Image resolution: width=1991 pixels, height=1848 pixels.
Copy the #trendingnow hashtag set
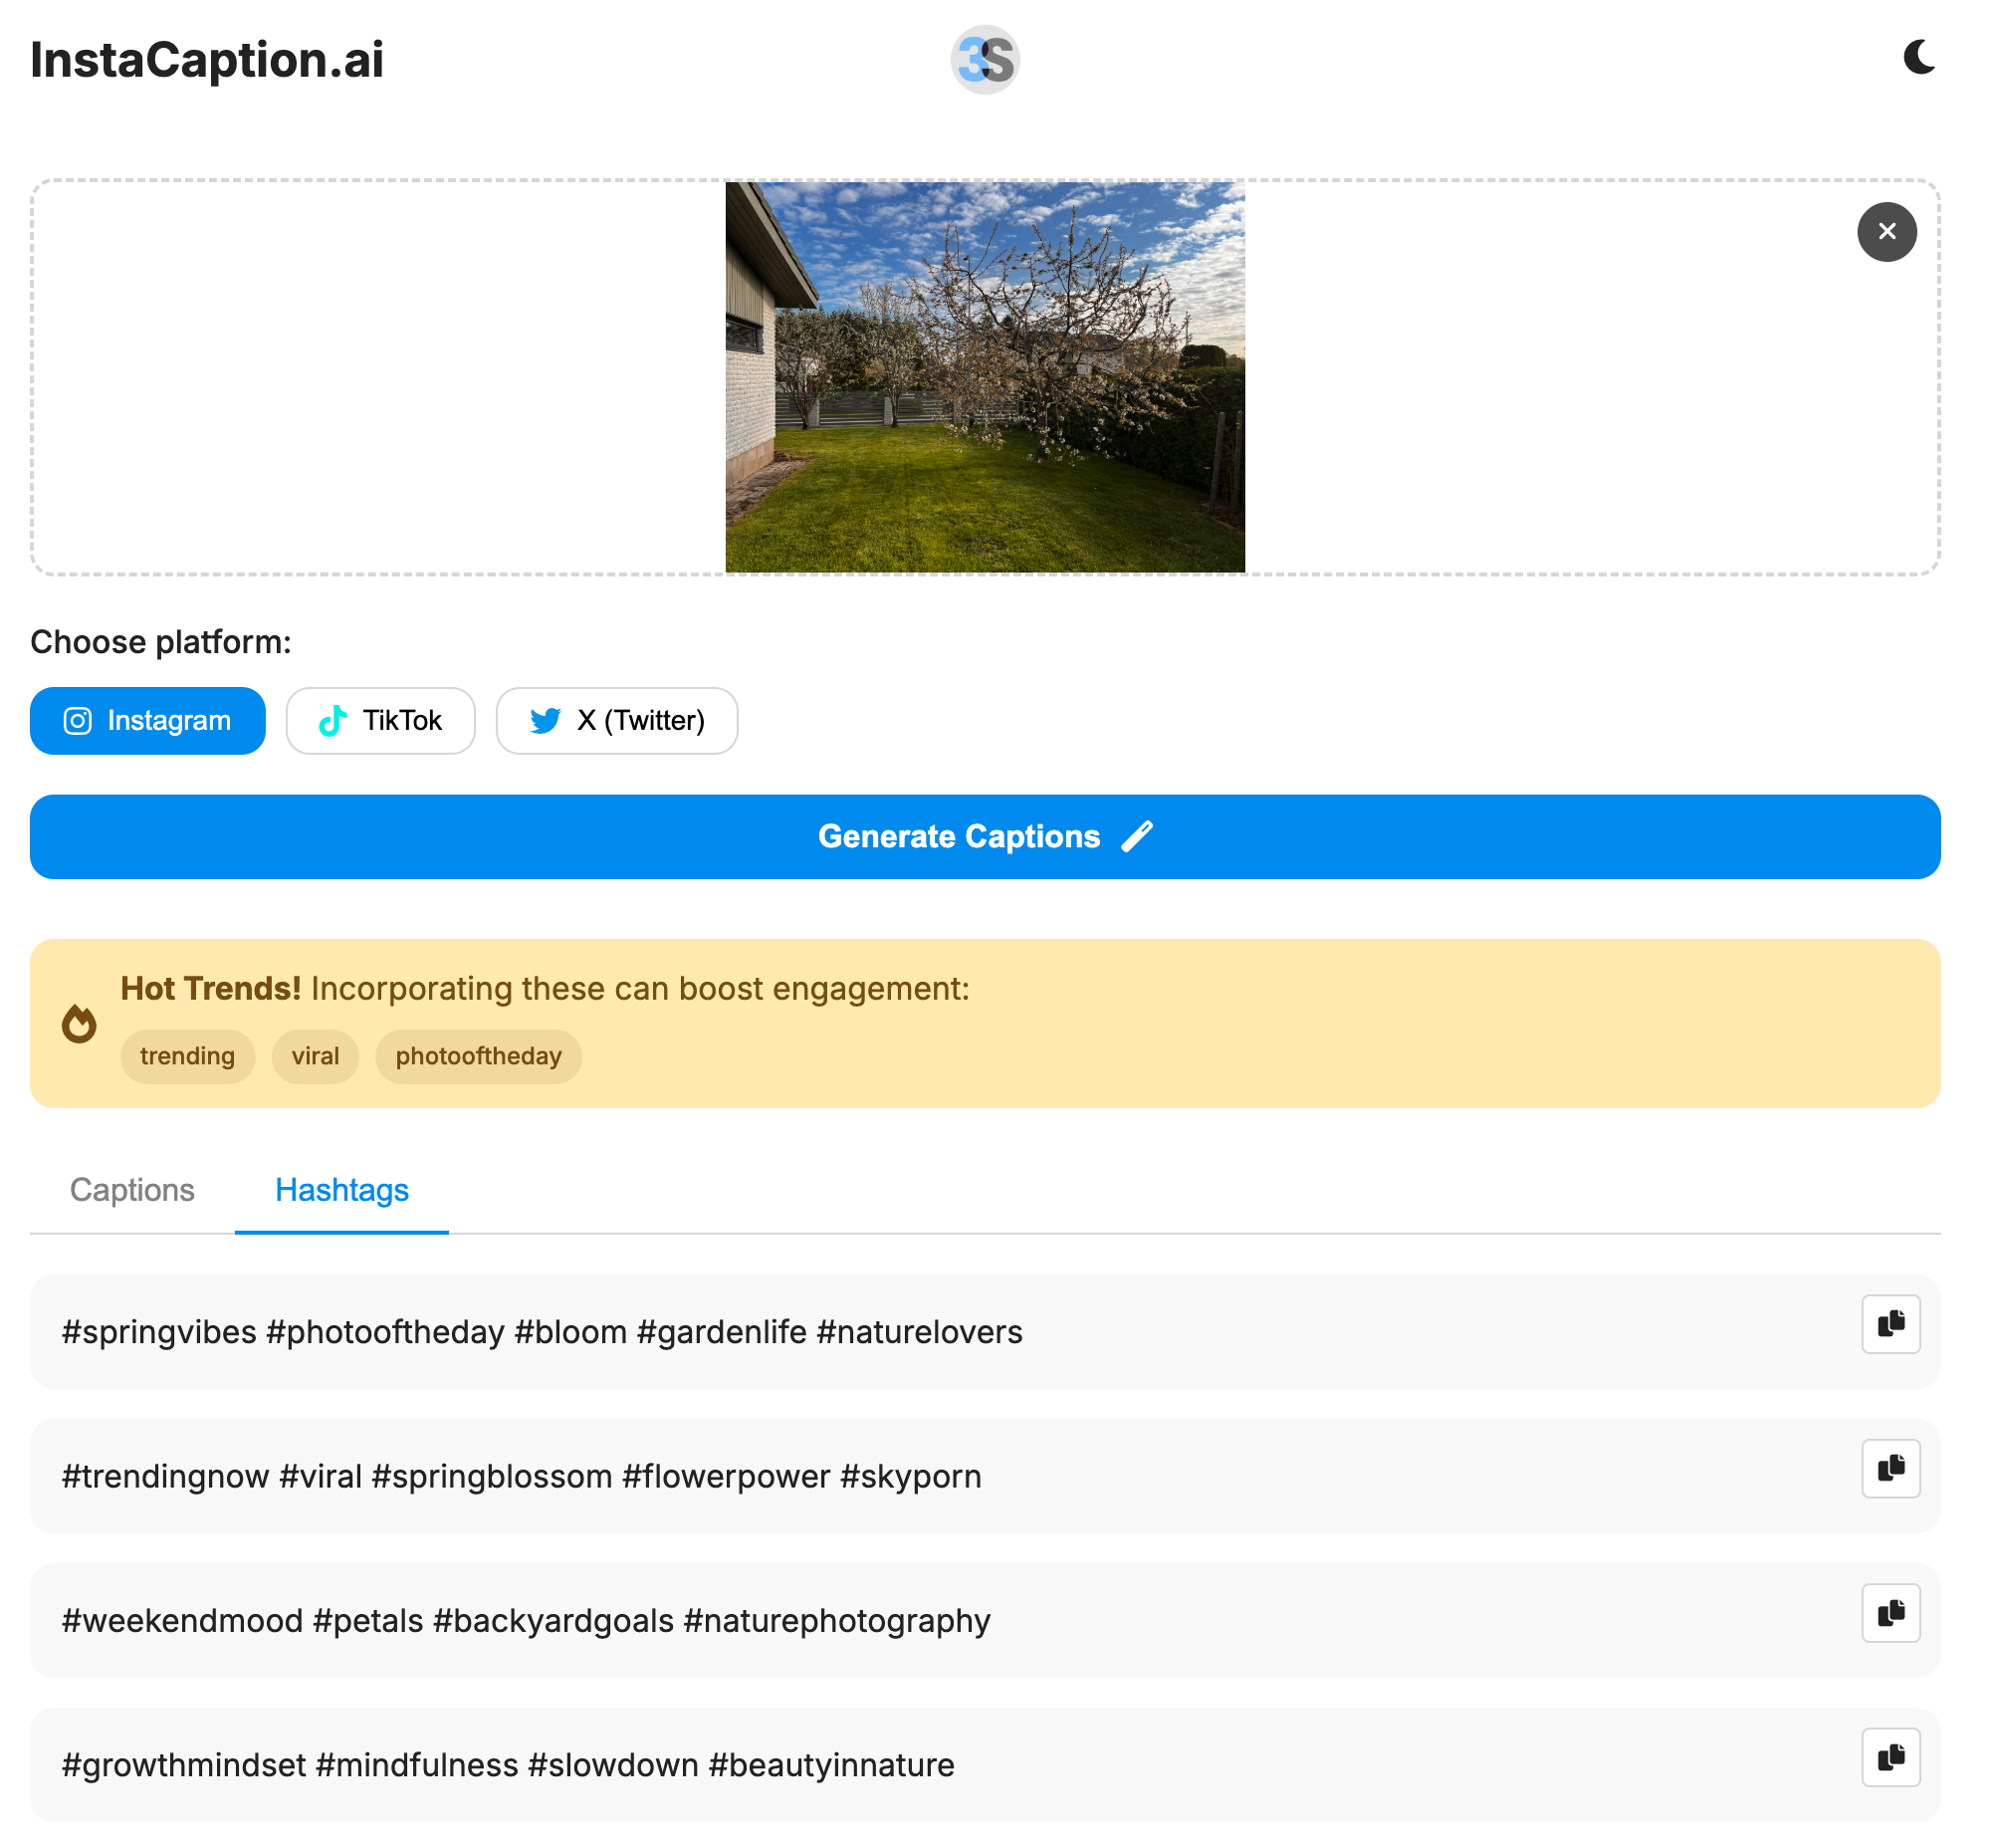pyautogui.click(x=1890, y=1468)
